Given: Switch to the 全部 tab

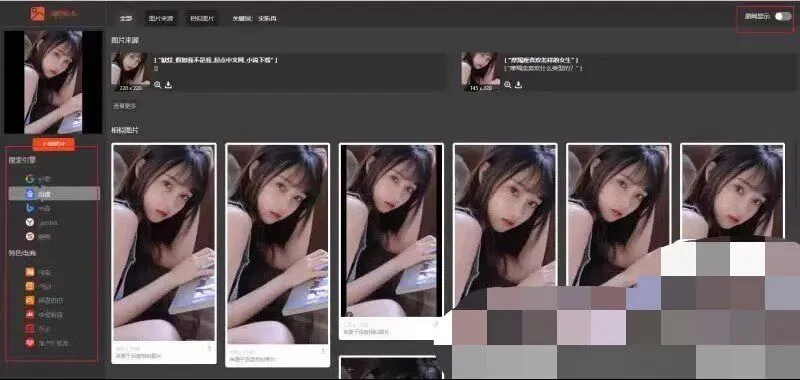Looking at the screenshot, I should (126, 18).
